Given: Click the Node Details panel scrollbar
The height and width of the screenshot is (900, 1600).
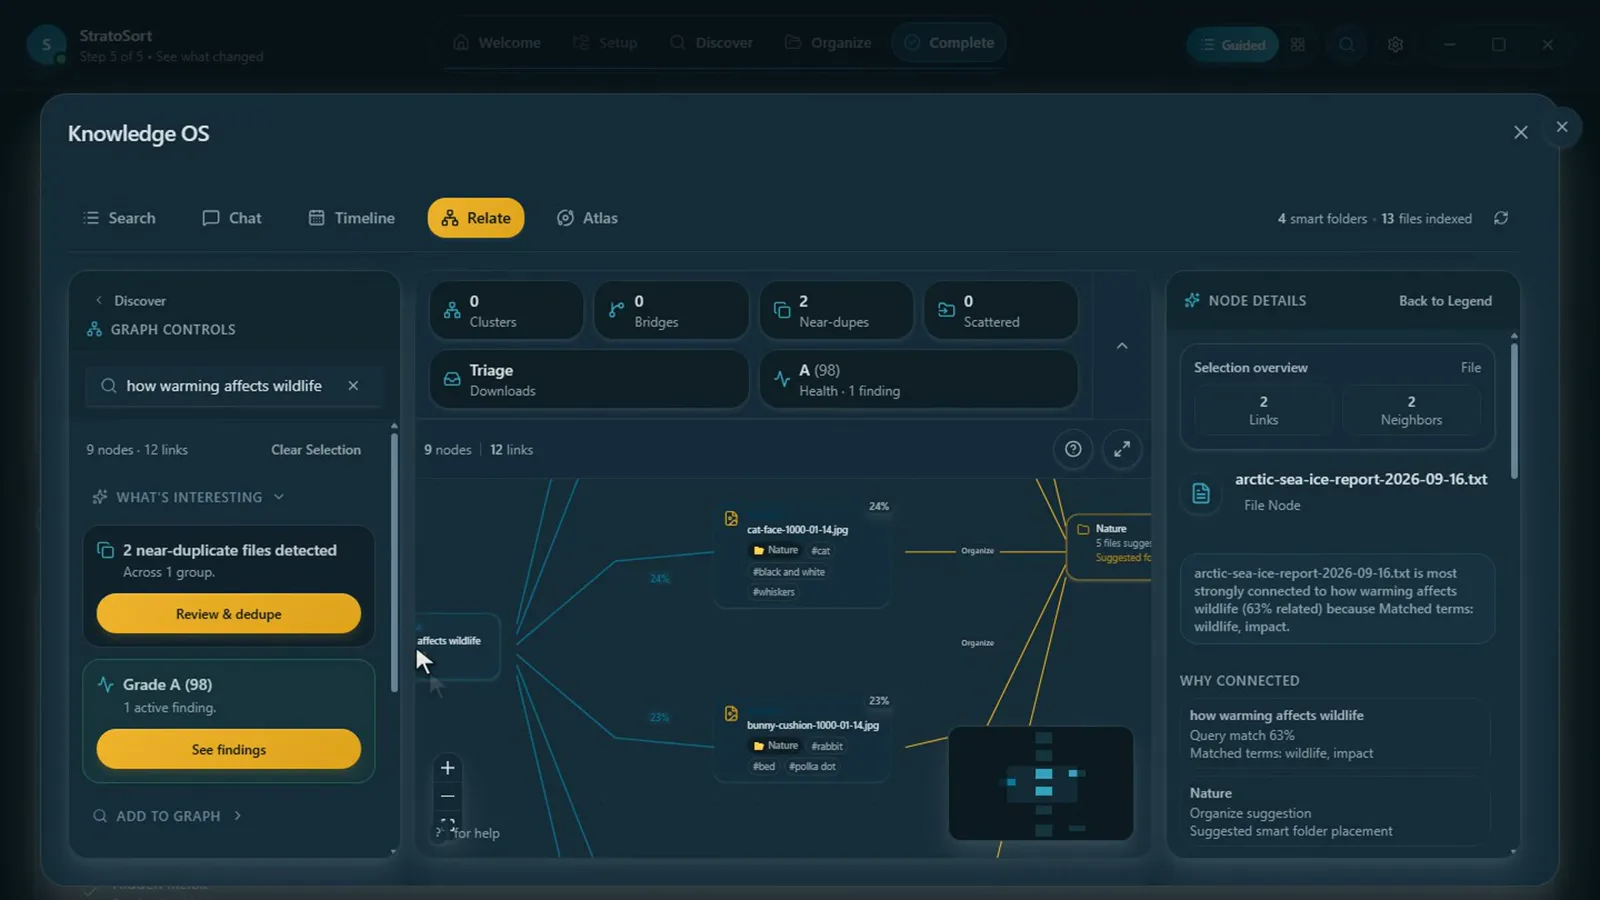Looking at the screenshot, I should [1514, 410].
